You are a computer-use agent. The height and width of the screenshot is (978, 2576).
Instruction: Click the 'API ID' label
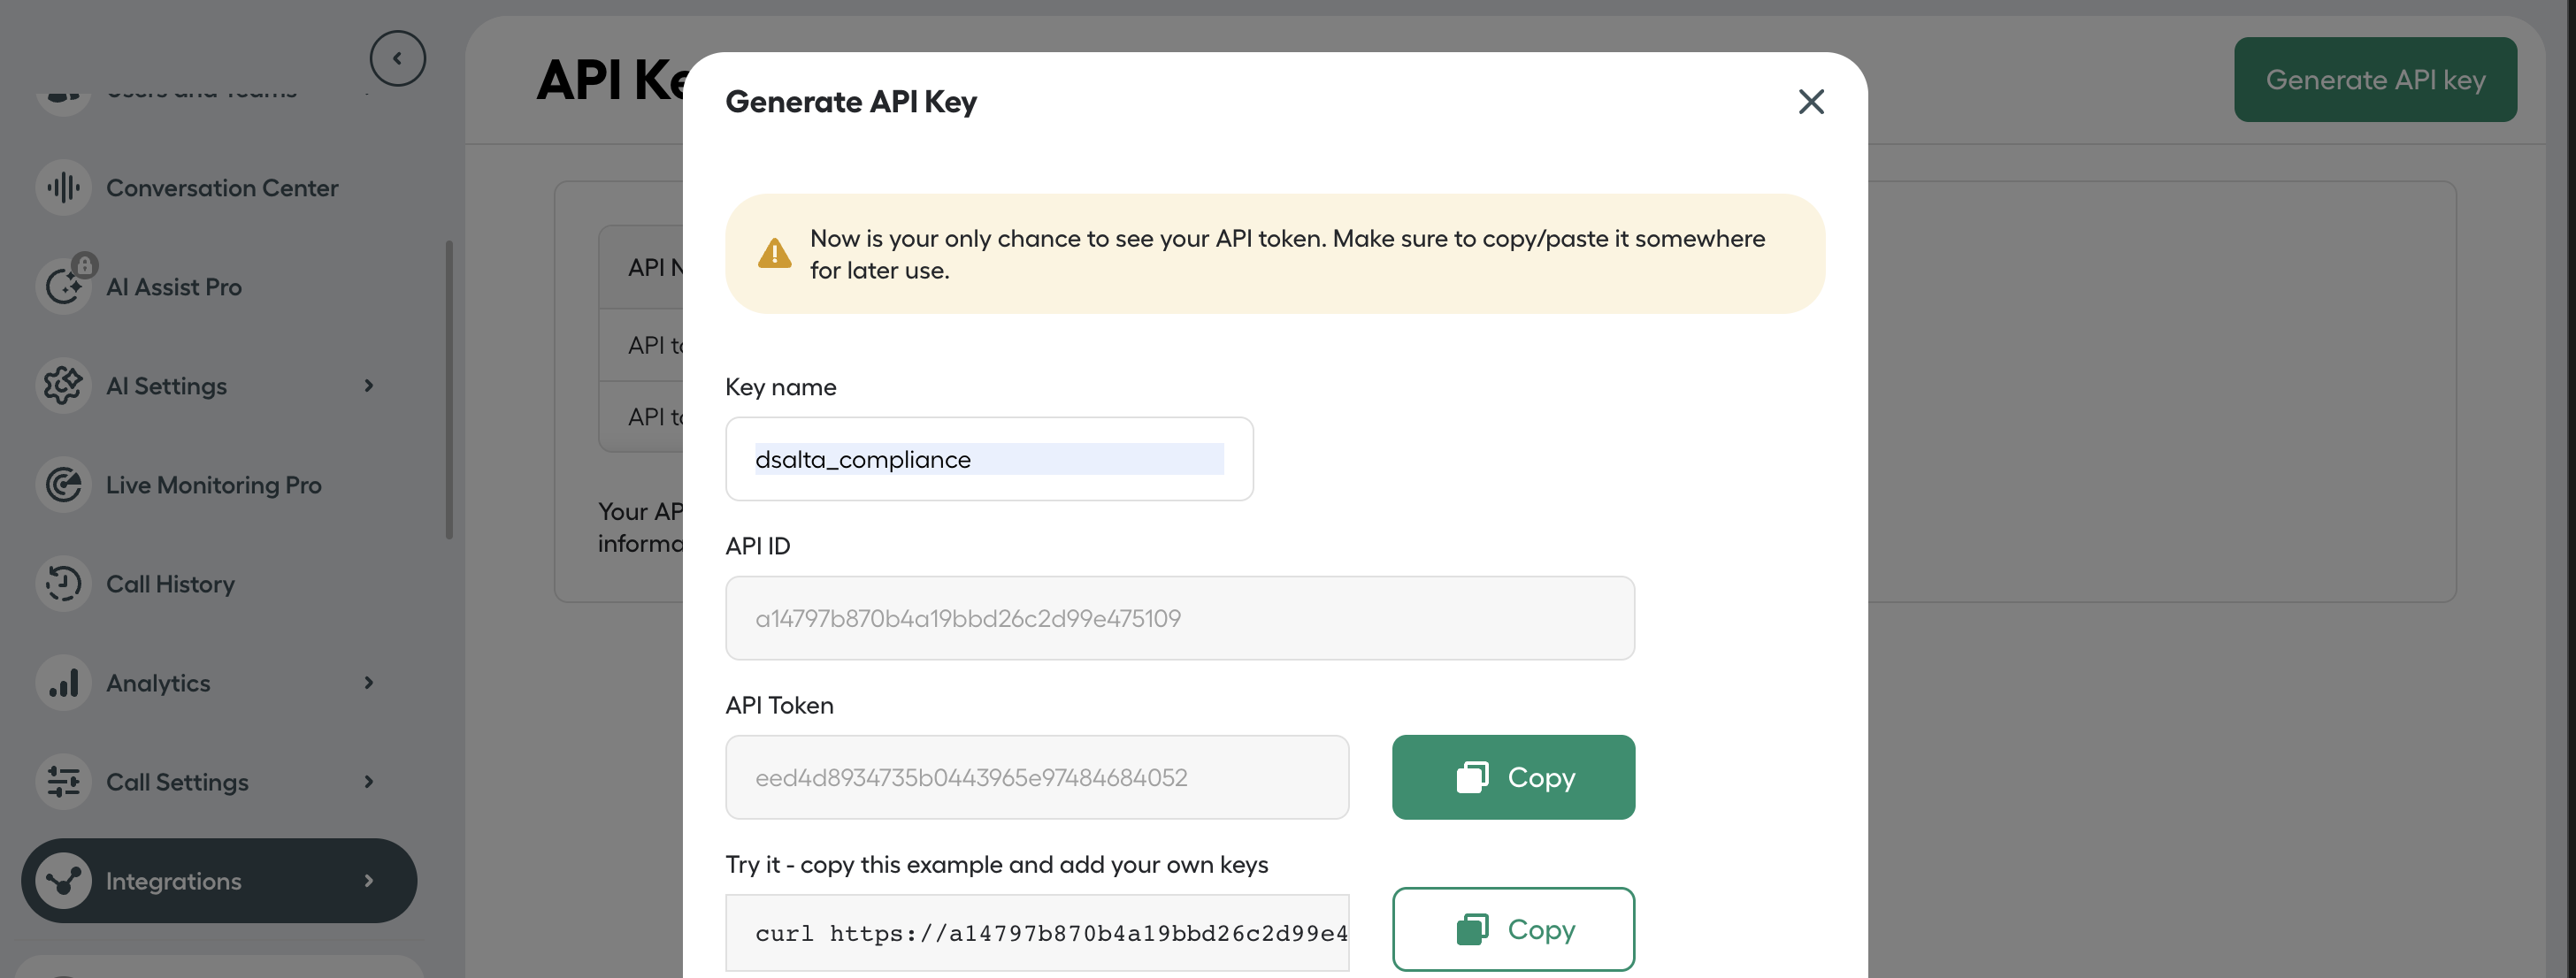pos(758,545)
